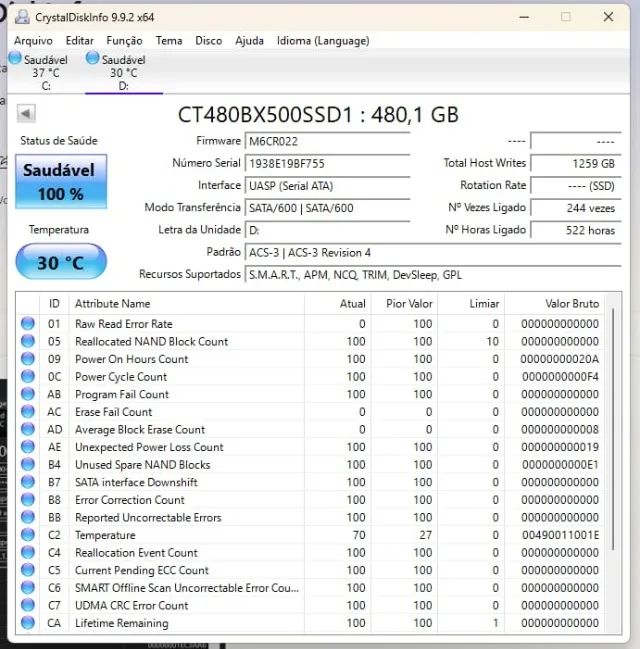This screenshot has height=649, width=640.
Task: Click the status orb for SATA interface Downshift
Action: pos(28,482)
